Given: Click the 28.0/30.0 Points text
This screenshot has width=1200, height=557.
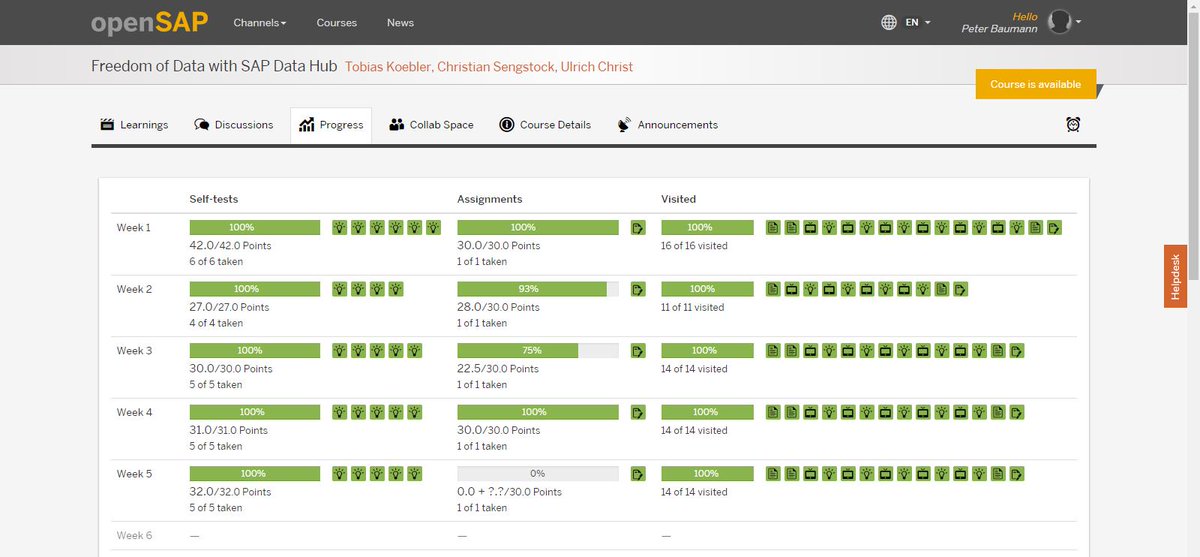Looking at the screenshot, I should (x=498, y=307).
